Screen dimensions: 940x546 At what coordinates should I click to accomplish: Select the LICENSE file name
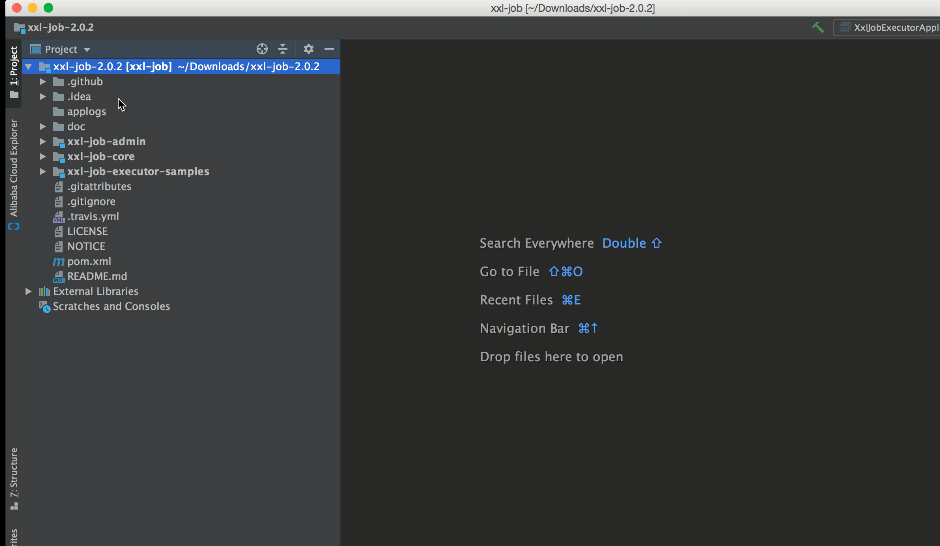click(x=88, y=231)
